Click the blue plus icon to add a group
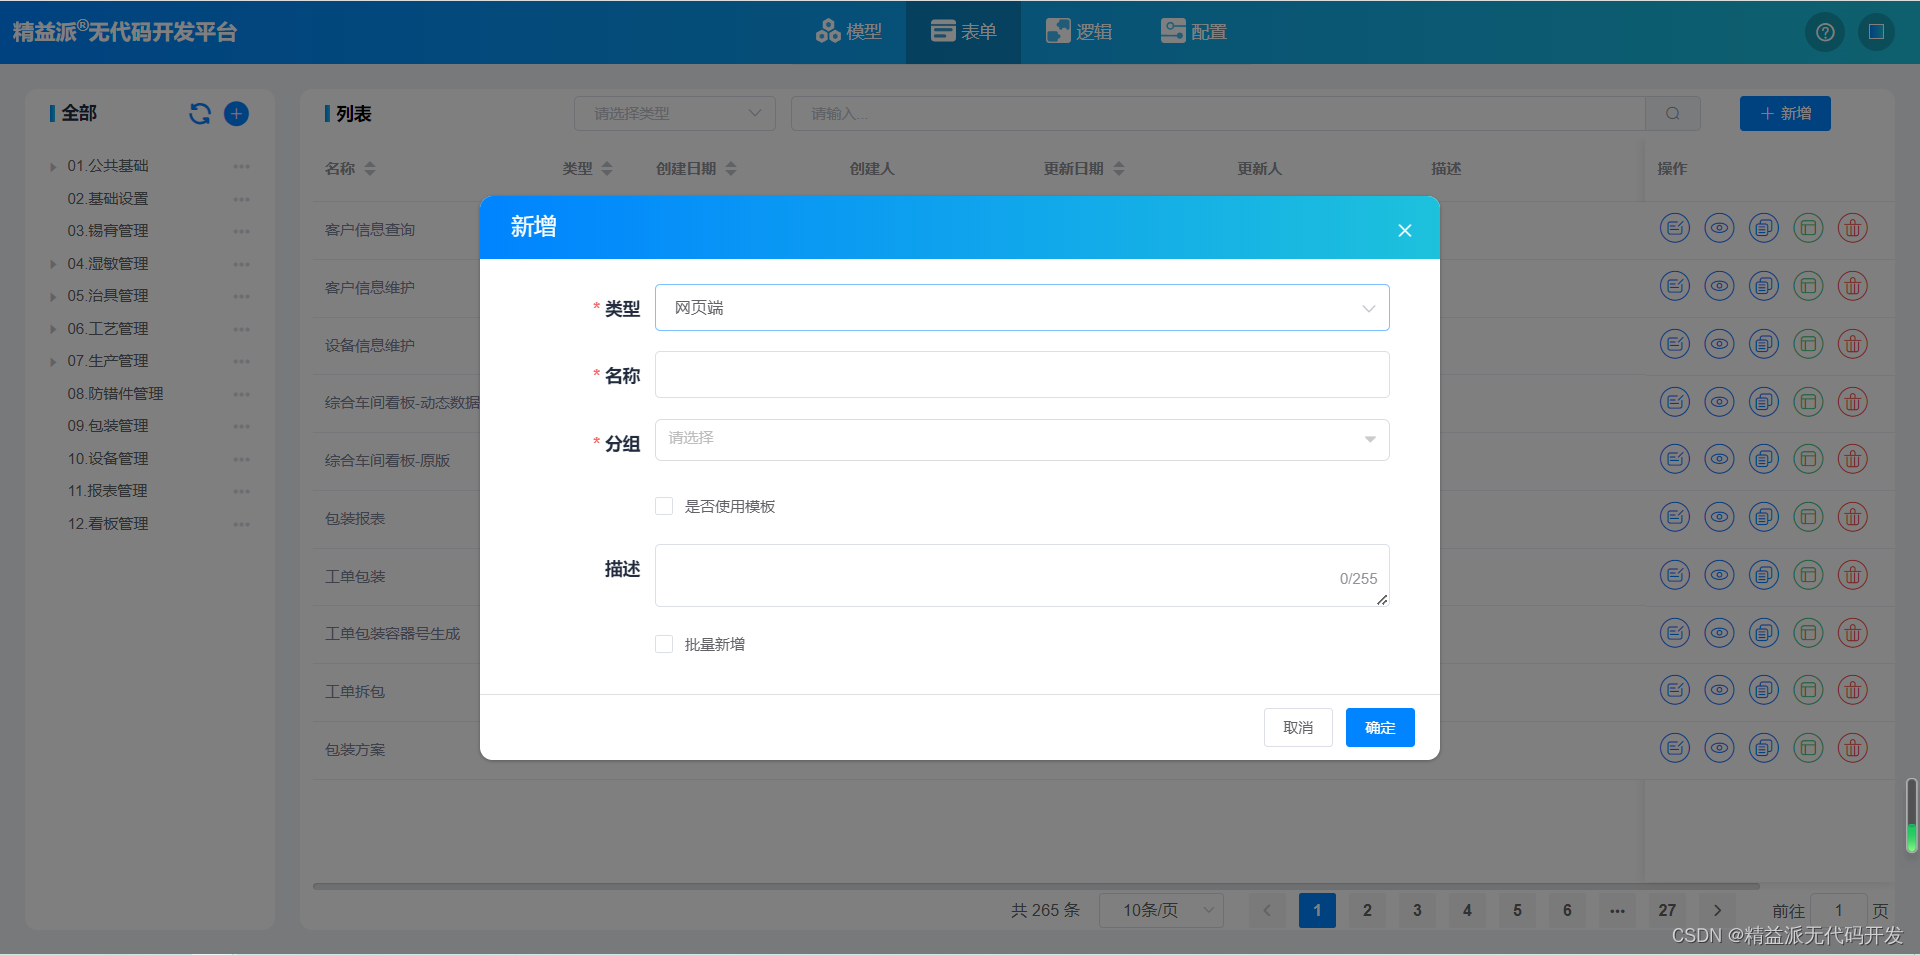The height and width of the screenshot is (955, 1920). pyautogui.click(x=236, y=113)
